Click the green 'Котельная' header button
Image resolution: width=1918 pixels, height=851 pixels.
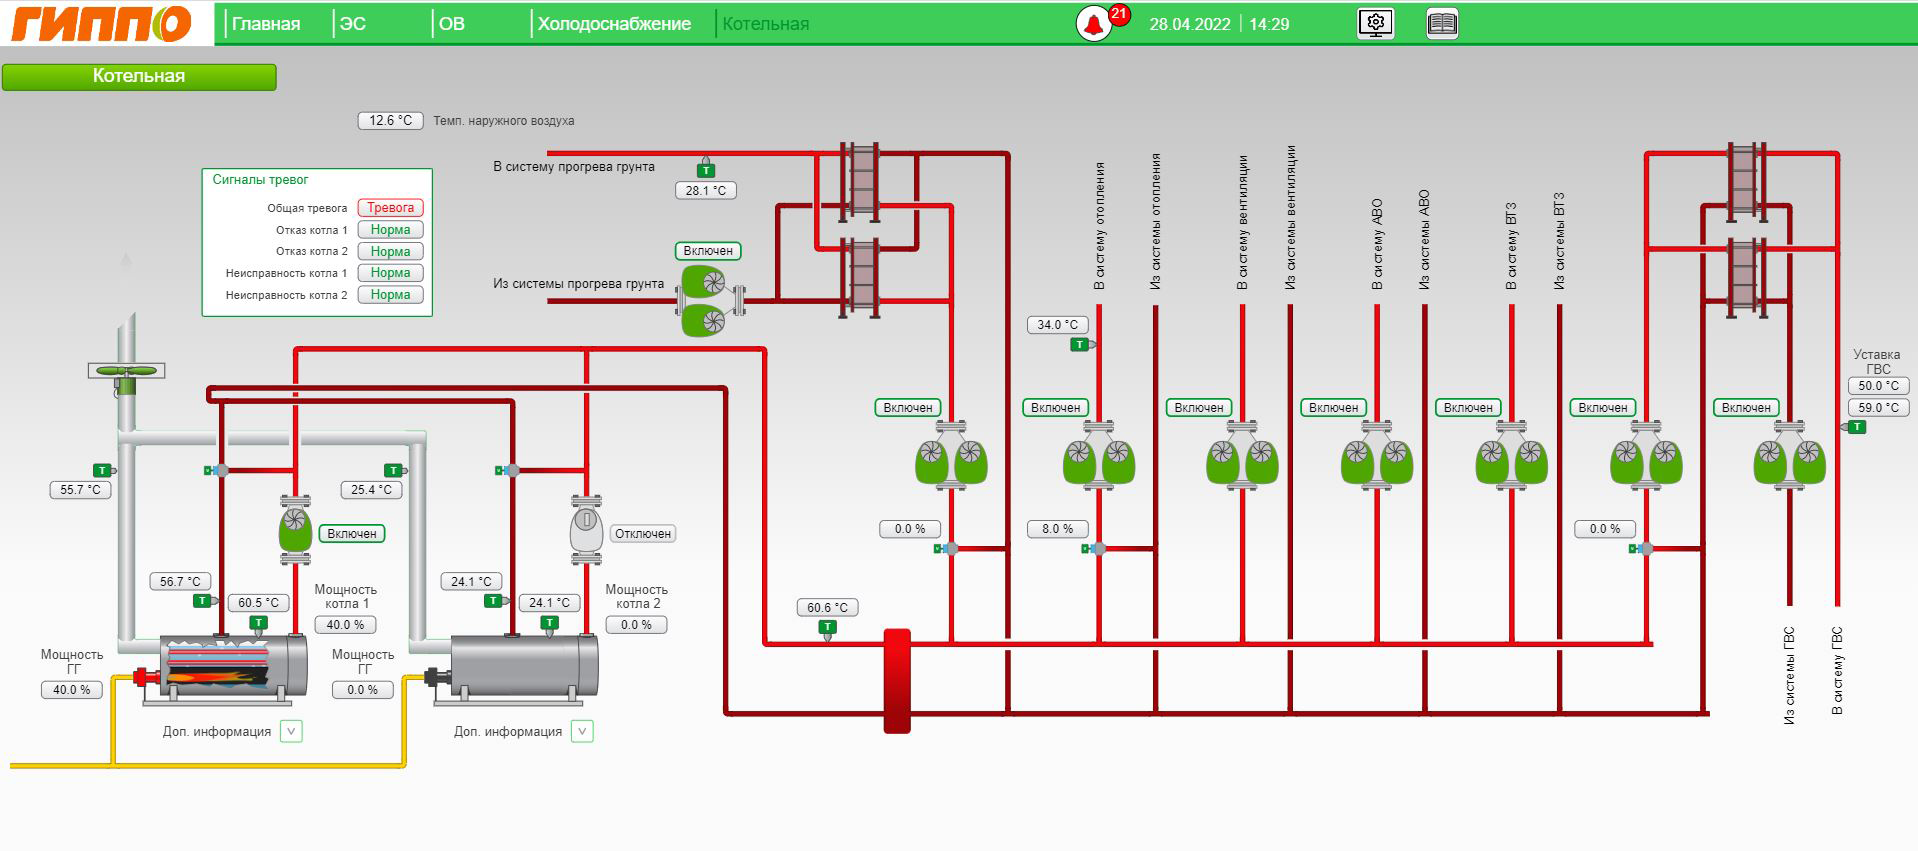coord(139,76)
